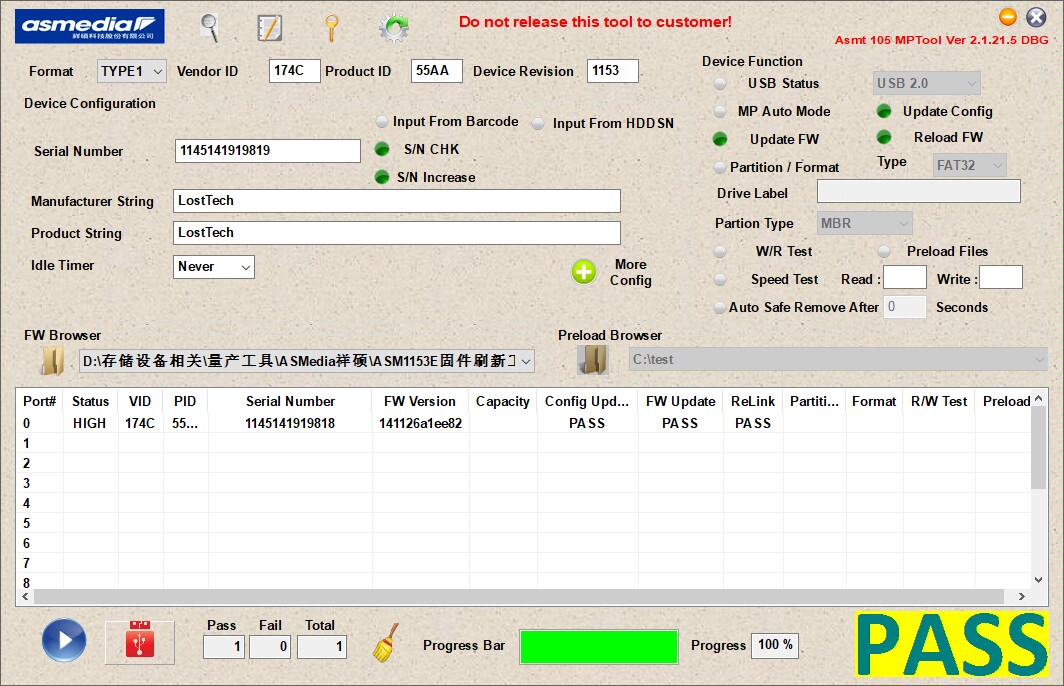The width and height of the screenshot is (1064, 686).
Task: Open Idle Timer Never dropdown
Action: coord(214,267)
